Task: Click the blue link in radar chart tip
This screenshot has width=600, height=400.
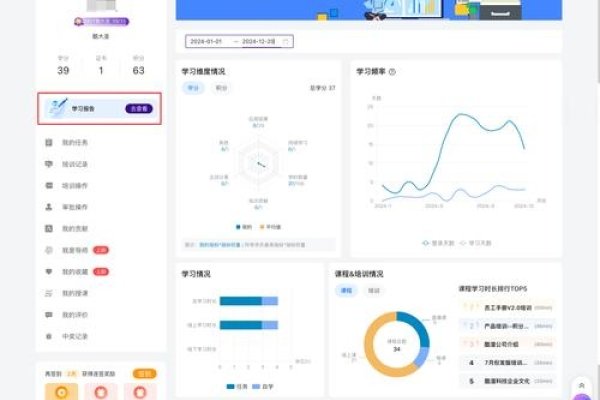Action: pos(220,245)
